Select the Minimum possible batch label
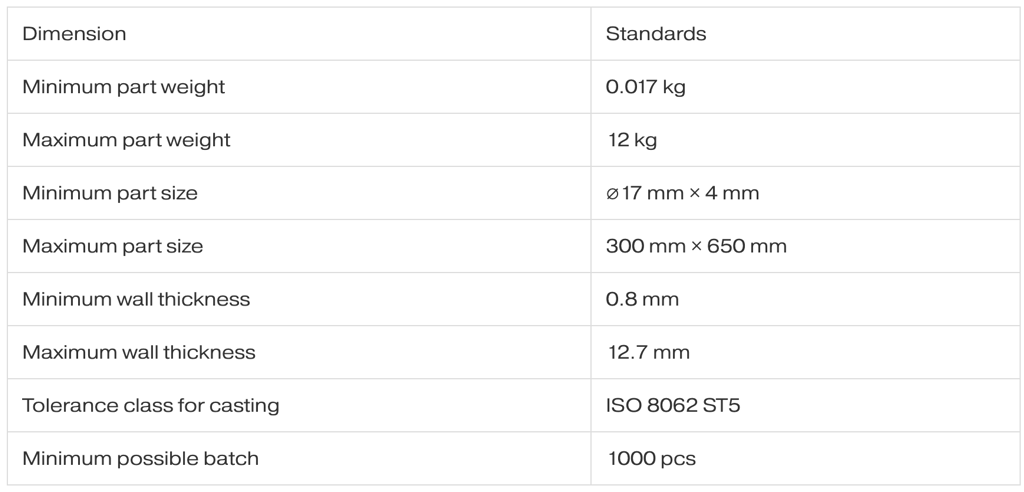The height and width of the screenshot is (492, 1024). tap(140, 459)
